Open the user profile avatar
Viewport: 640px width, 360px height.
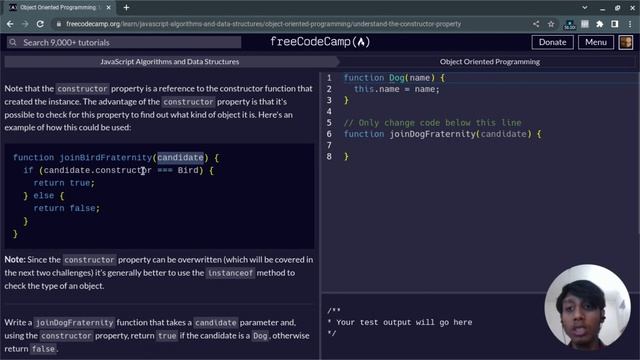(x=626, y=42)
